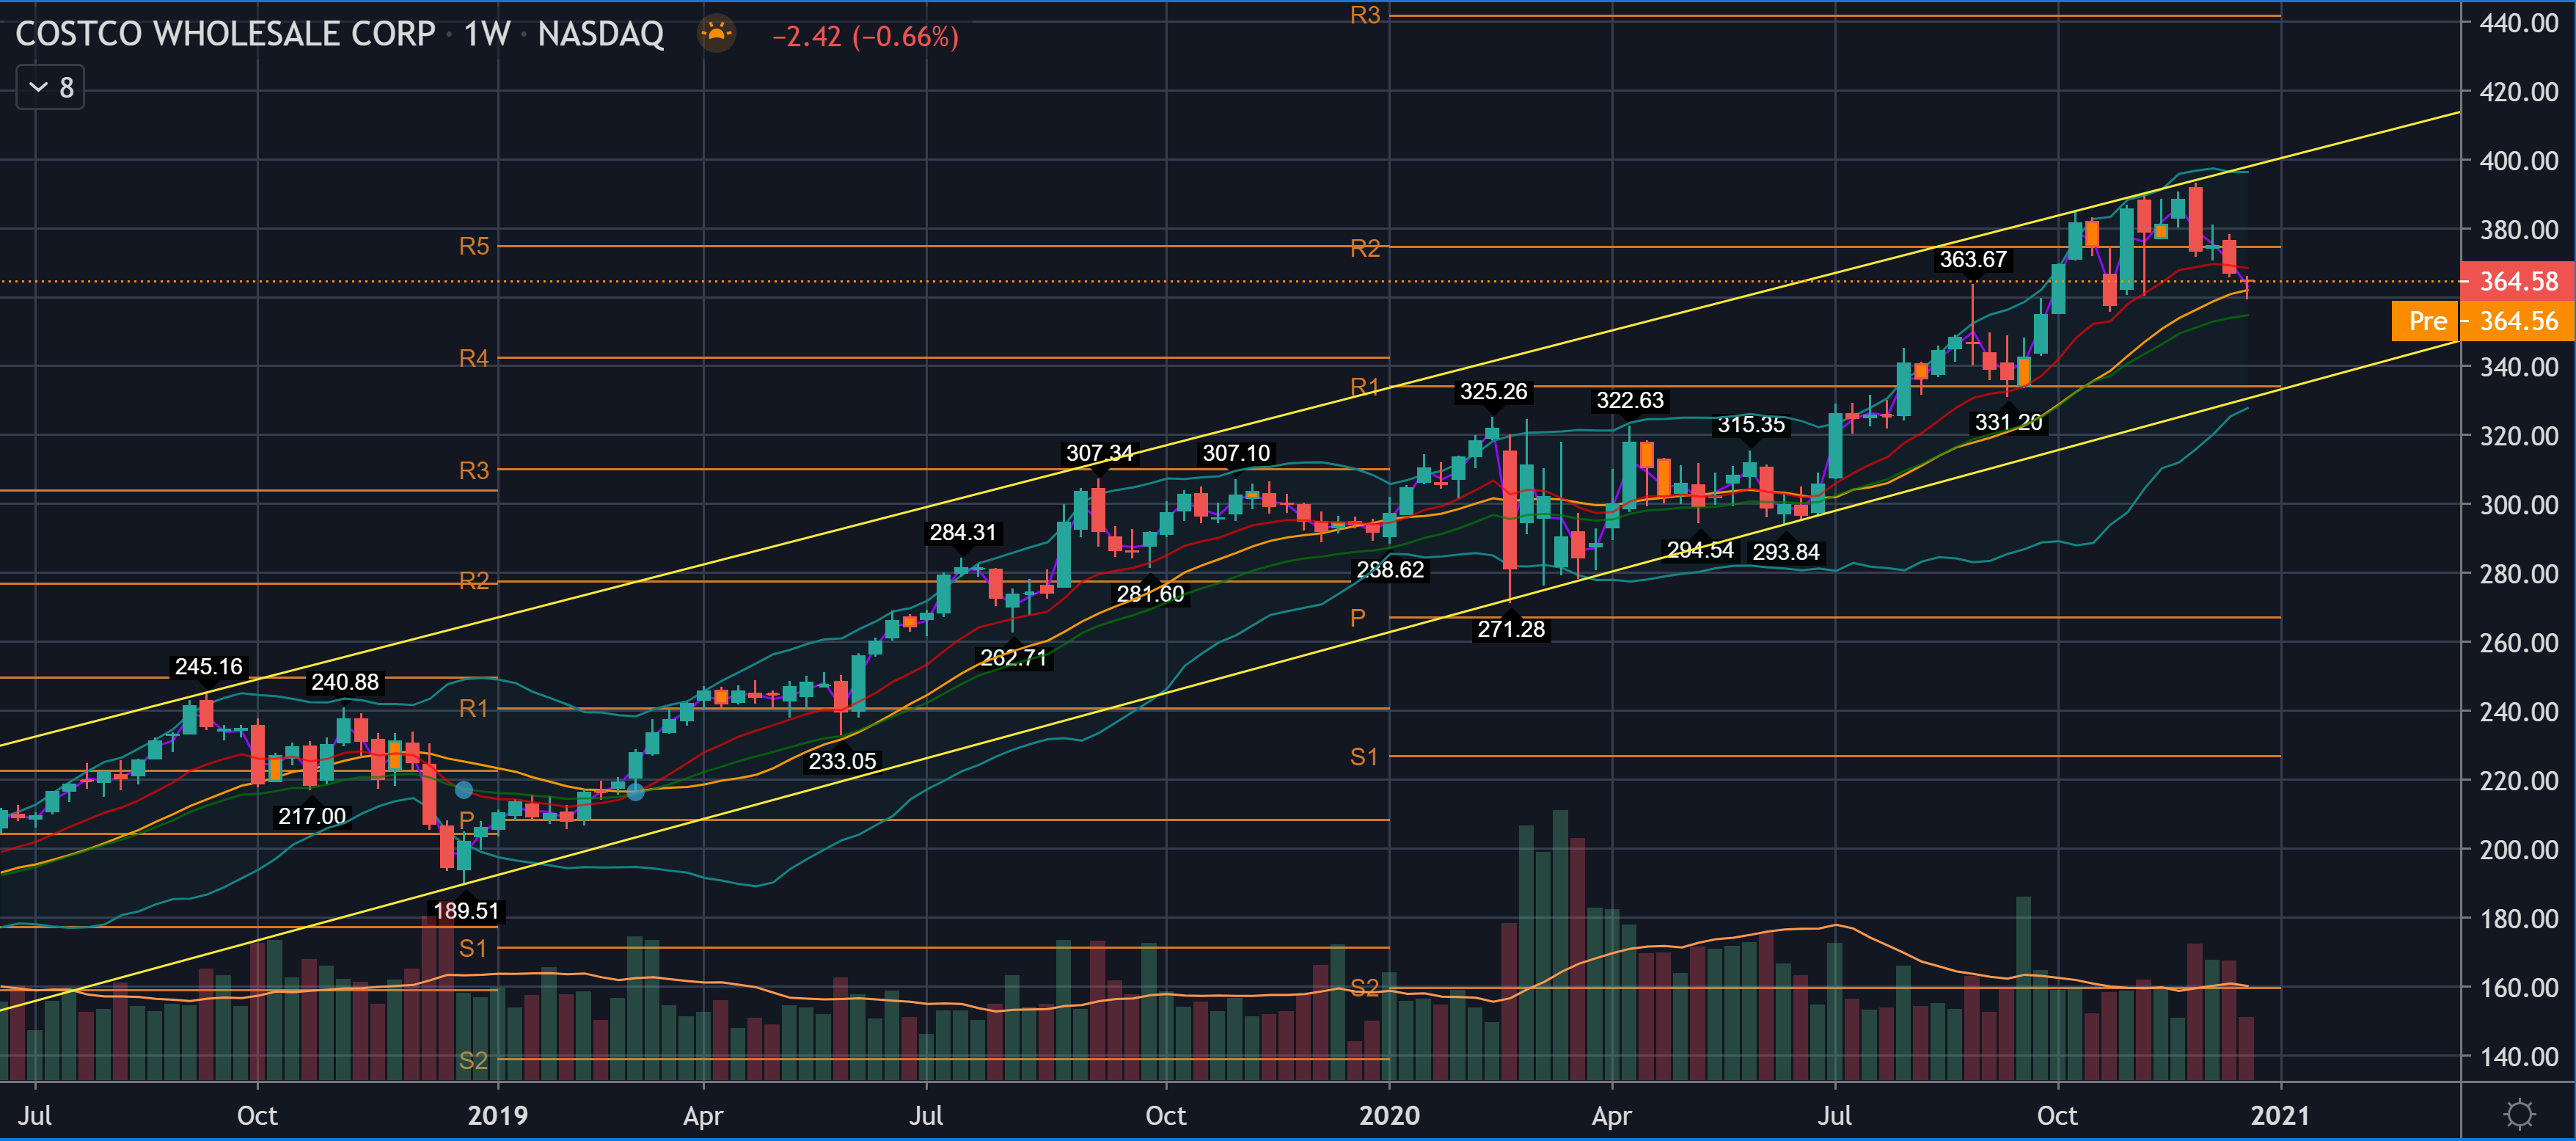Image resolution: width=2576 pixels, height=1141 pixels.
Task: Click the right blue circle marker near April 2019
Action: (635, 792)
